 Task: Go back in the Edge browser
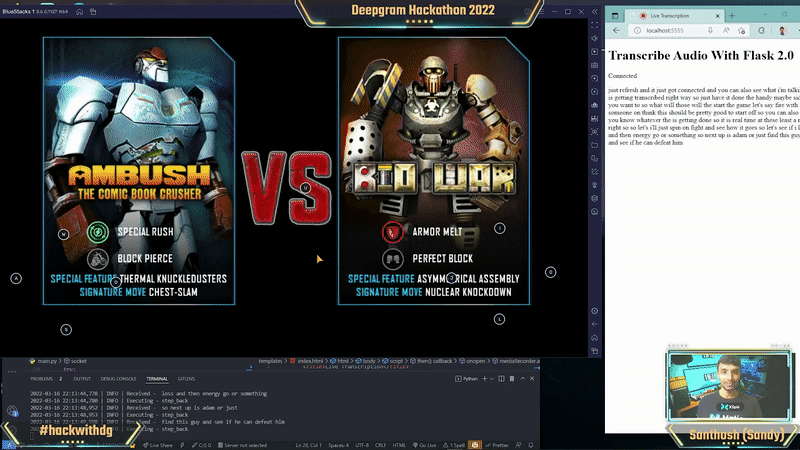(x=616, y=31)
